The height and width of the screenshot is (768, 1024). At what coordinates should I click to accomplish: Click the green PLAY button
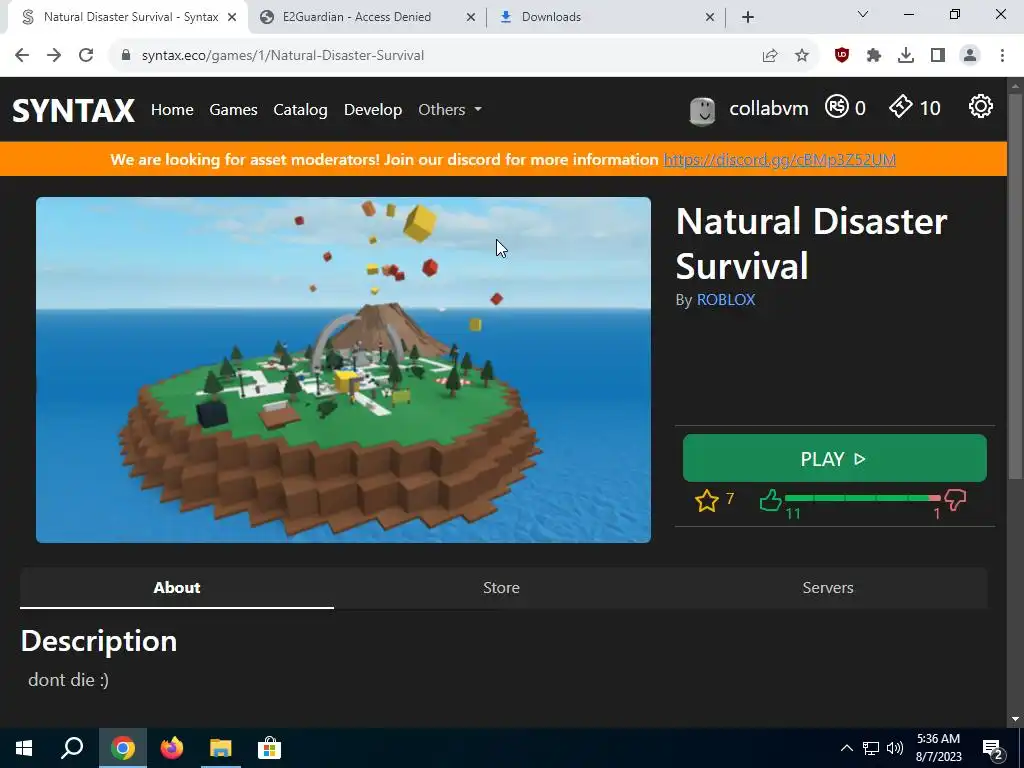[x=835, y=458]
